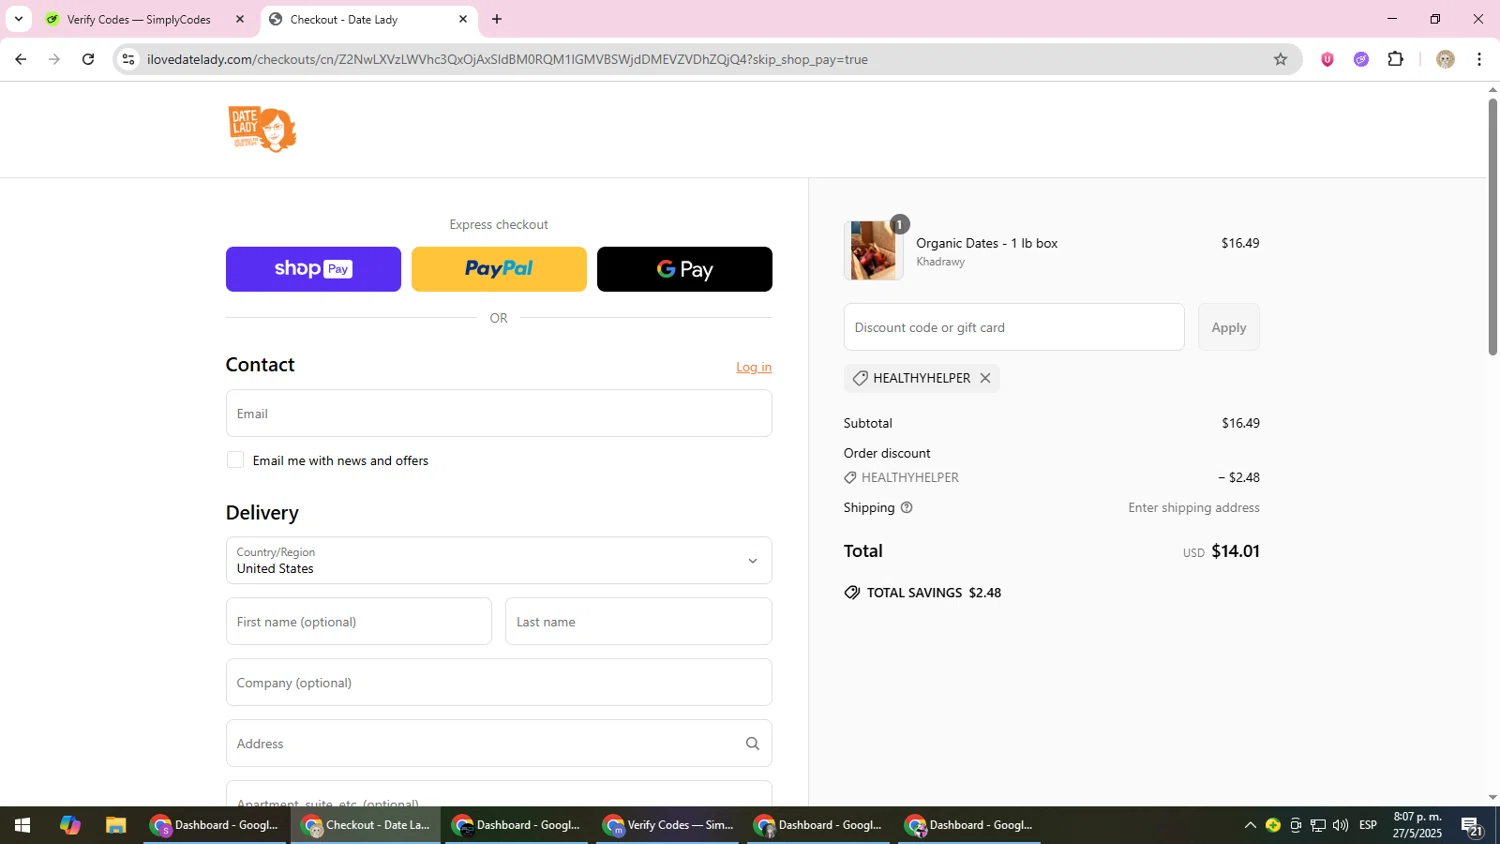Open the purple circular extension icon

coord(1361,59)
